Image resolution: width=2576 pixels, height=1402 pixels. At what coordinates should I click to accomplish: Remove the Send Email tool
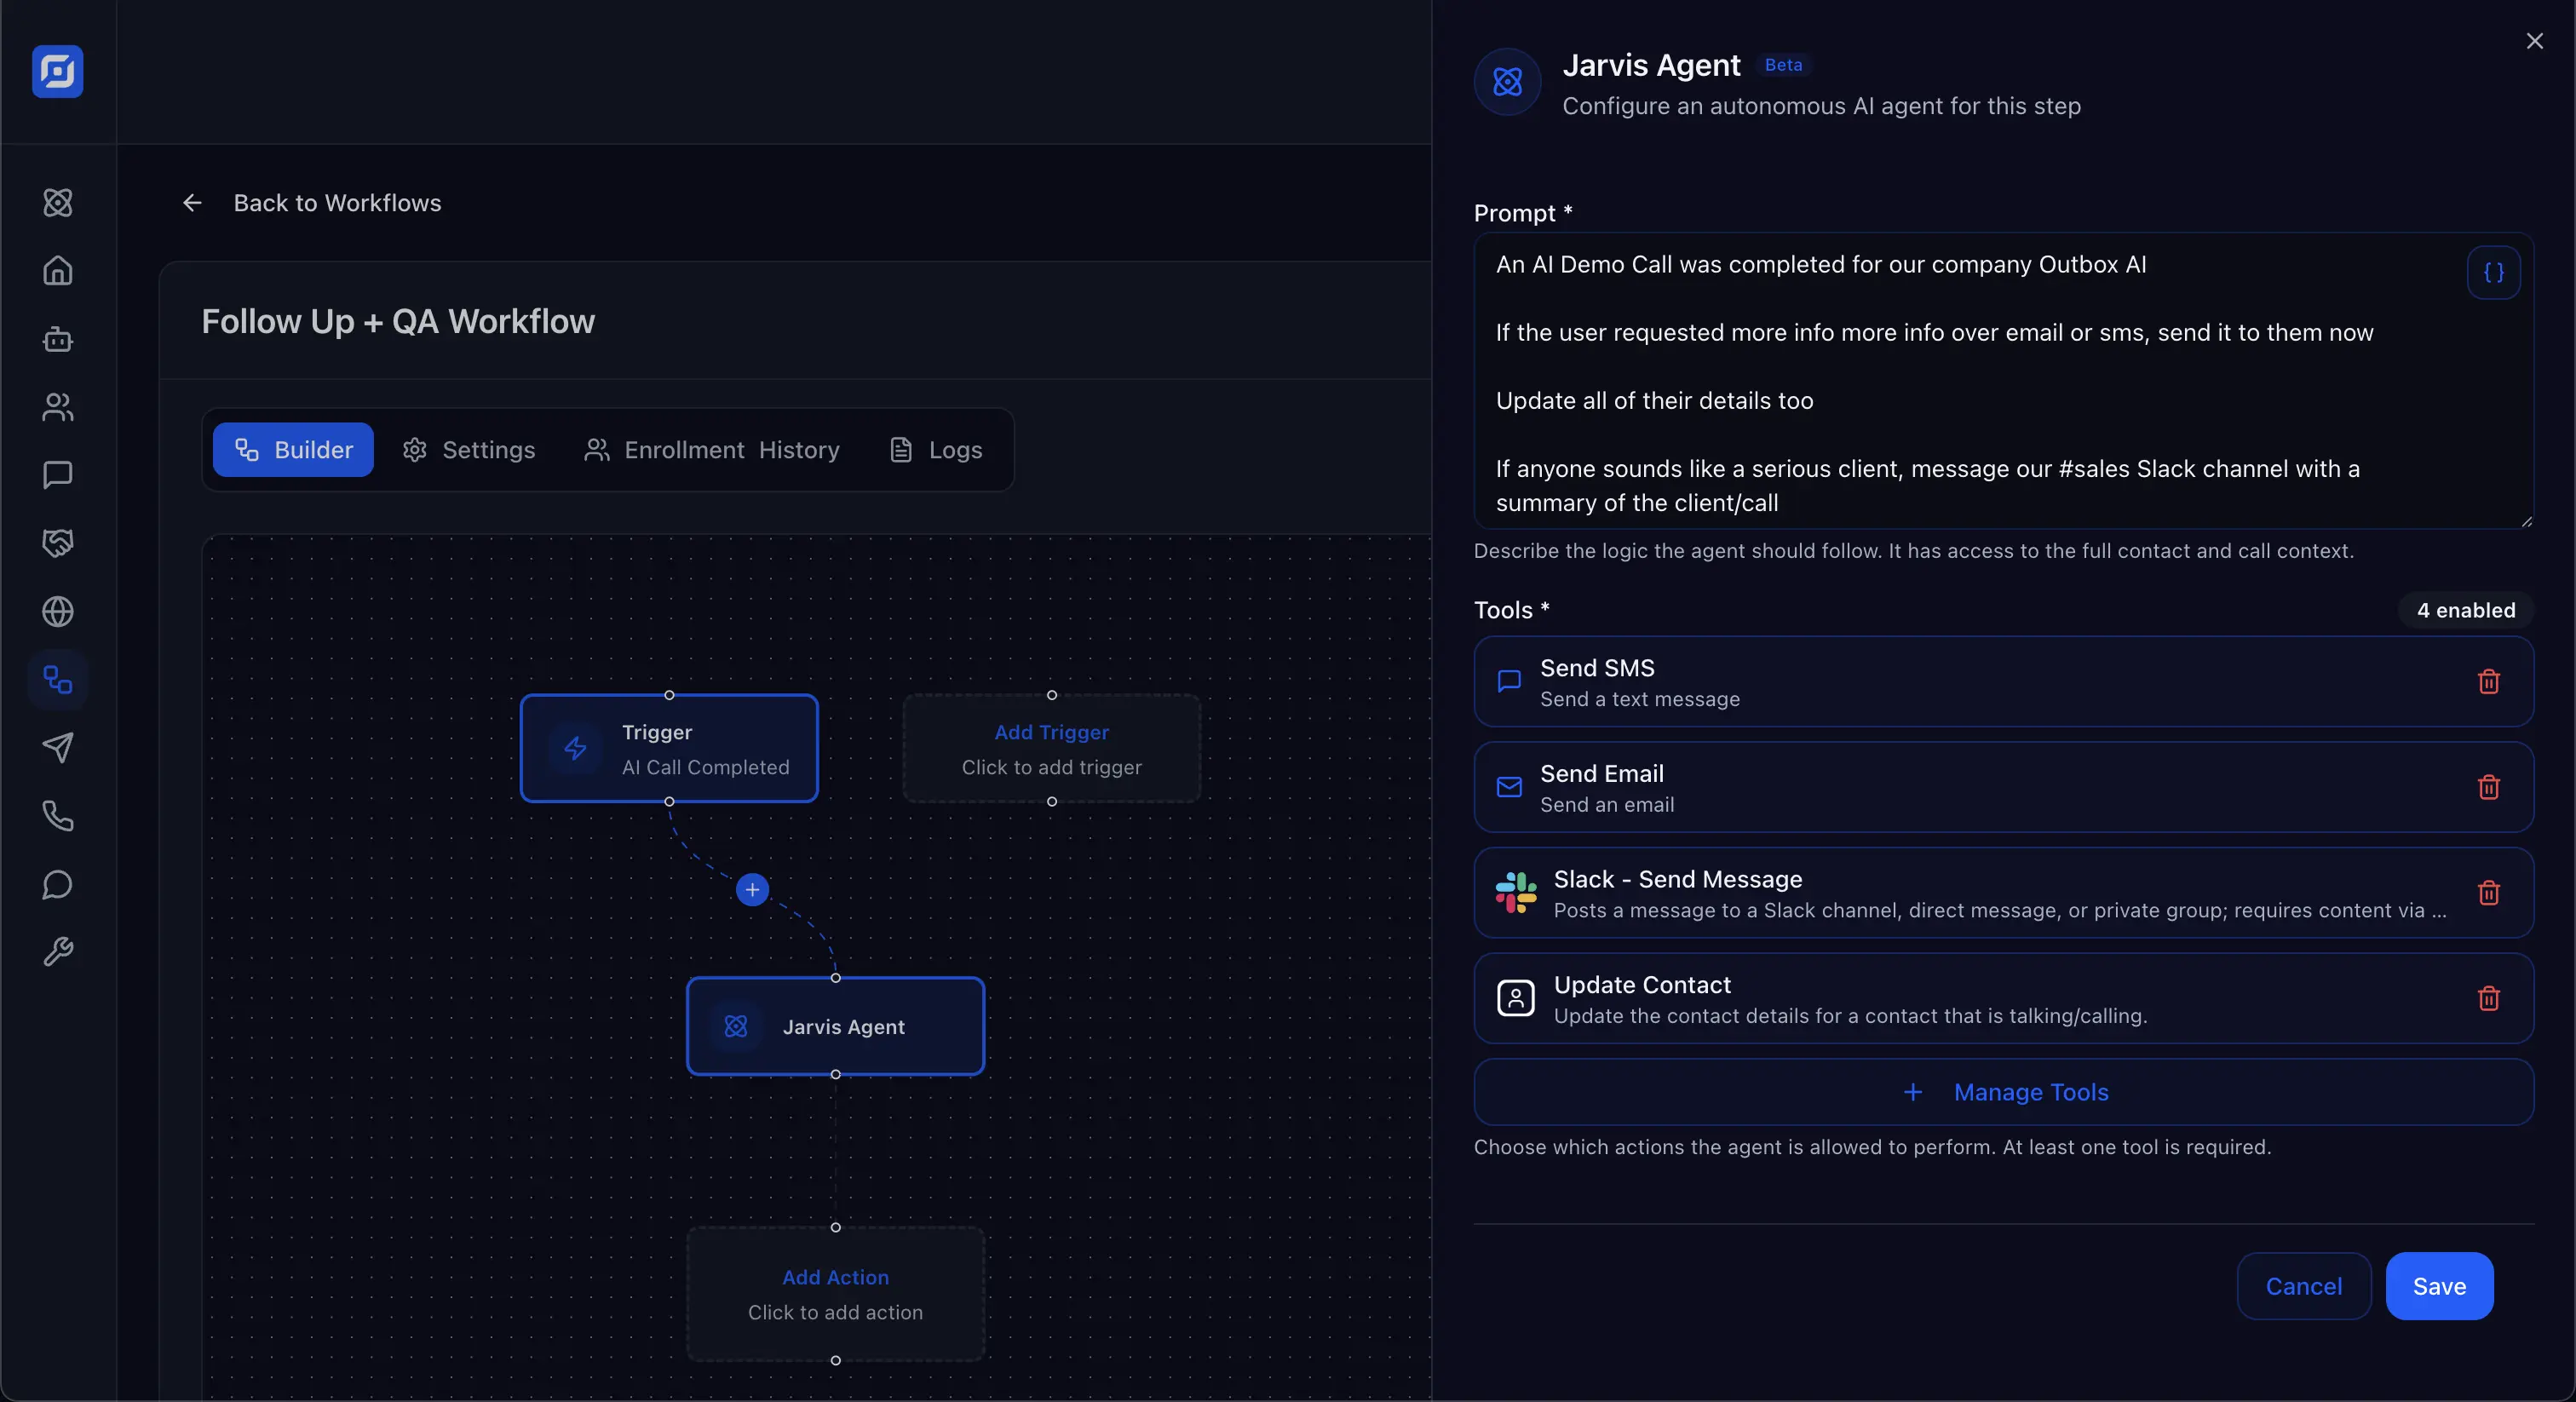coord(2488,787)
